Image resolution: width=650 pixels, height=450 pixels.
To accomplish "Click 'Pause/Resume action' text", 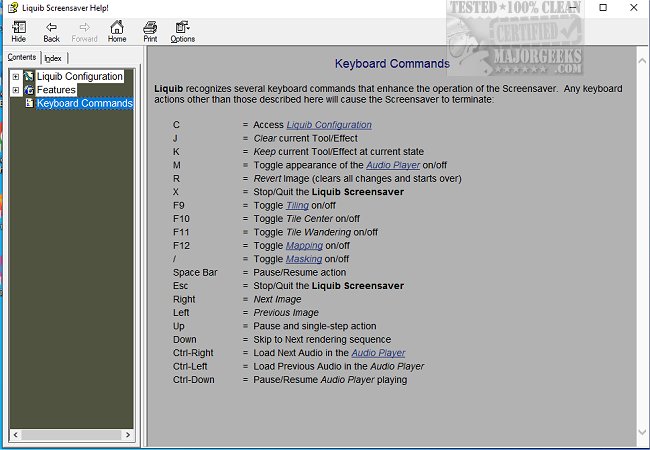I will pos(300,272).
